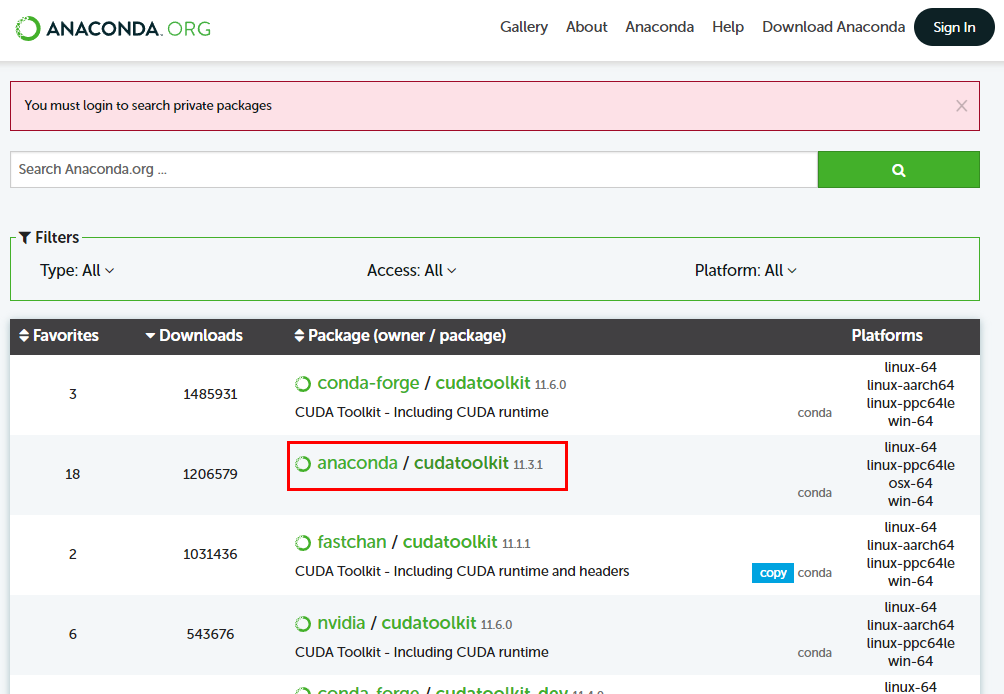Click the anaconda cudatoolkit package icon
The width and height of the screenshot is (1004, 694).
coord(303,464)
